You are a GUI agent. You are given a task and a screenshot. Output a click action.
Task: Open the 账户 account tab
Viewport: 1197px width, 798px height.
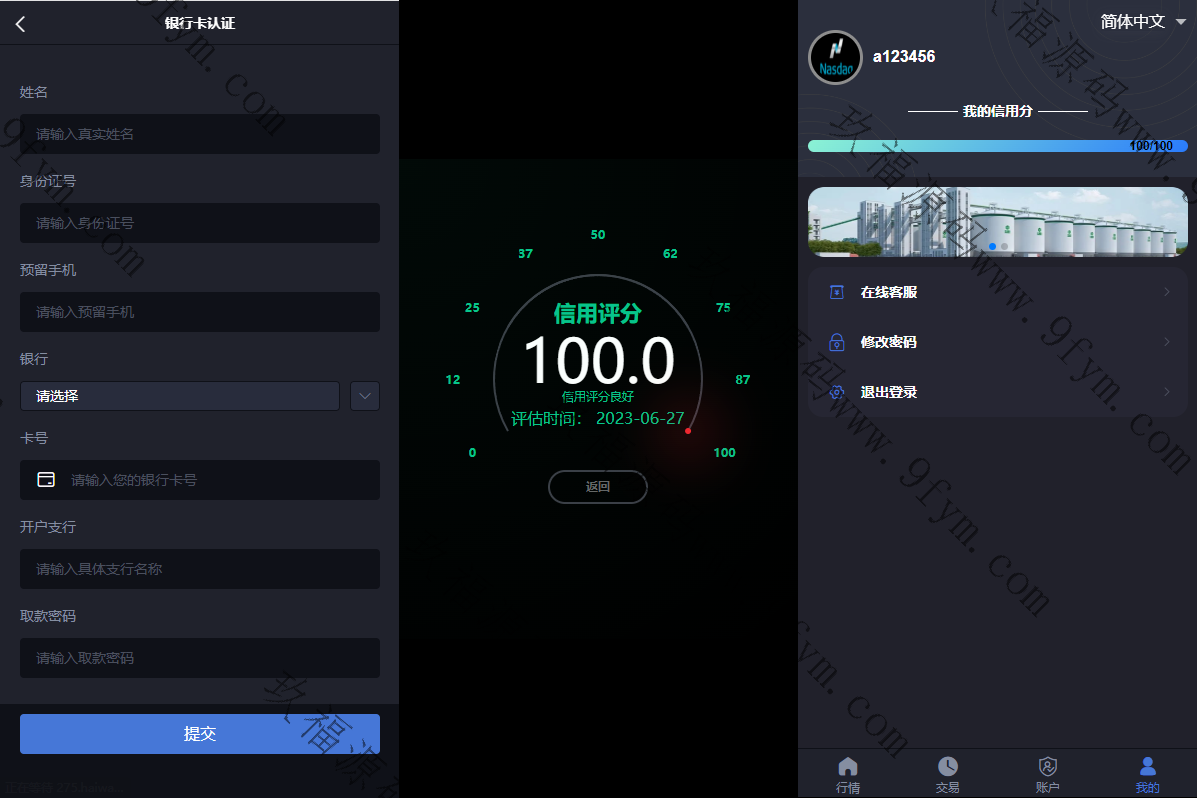[1047, 774]
